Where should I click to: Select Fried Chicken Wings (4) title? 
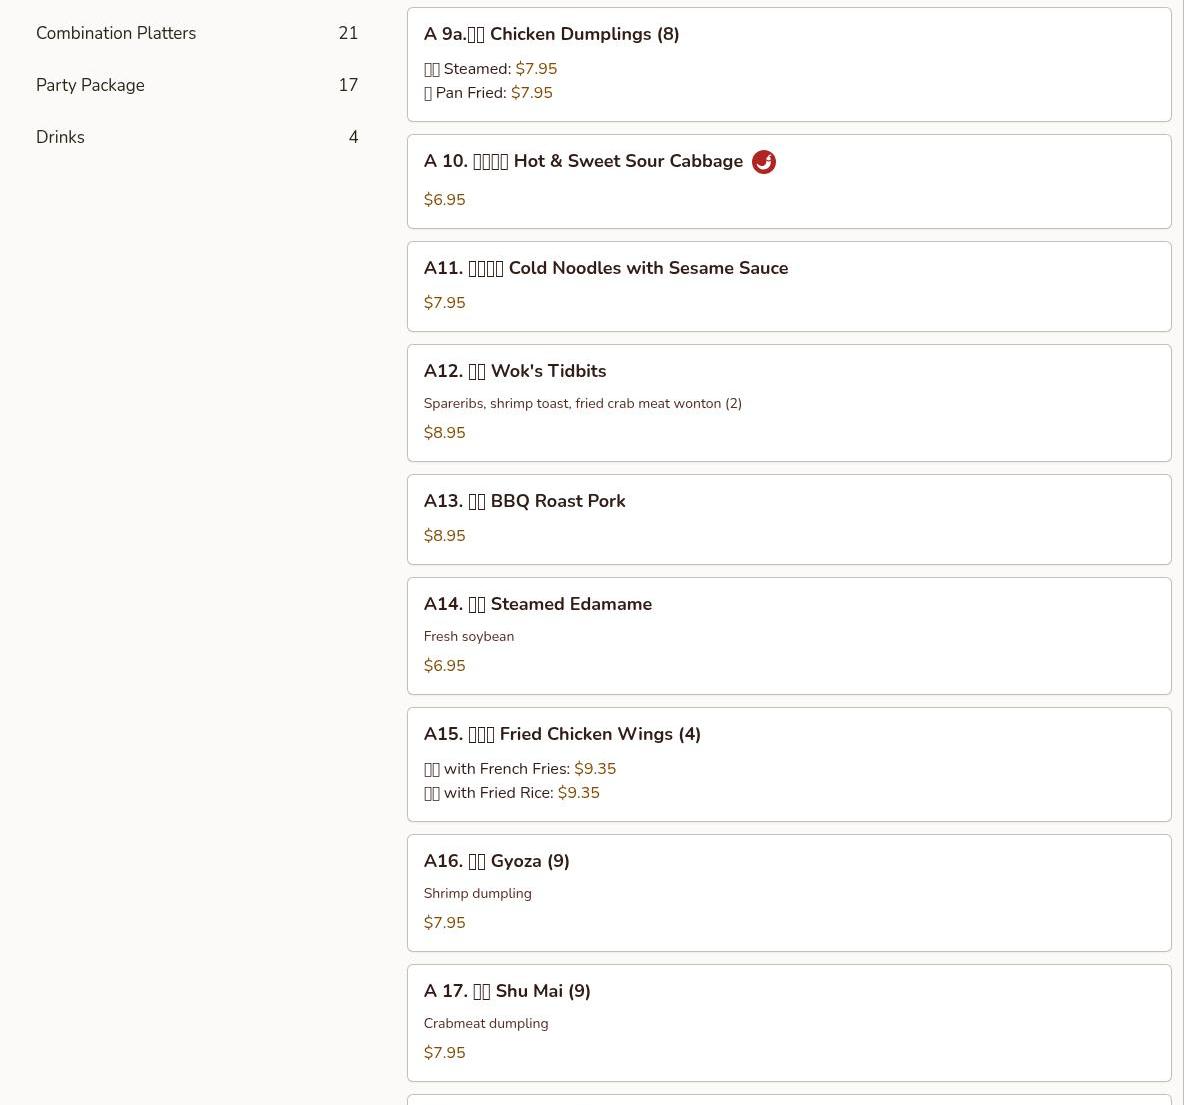pyautogui.click(x=562, y=734)
